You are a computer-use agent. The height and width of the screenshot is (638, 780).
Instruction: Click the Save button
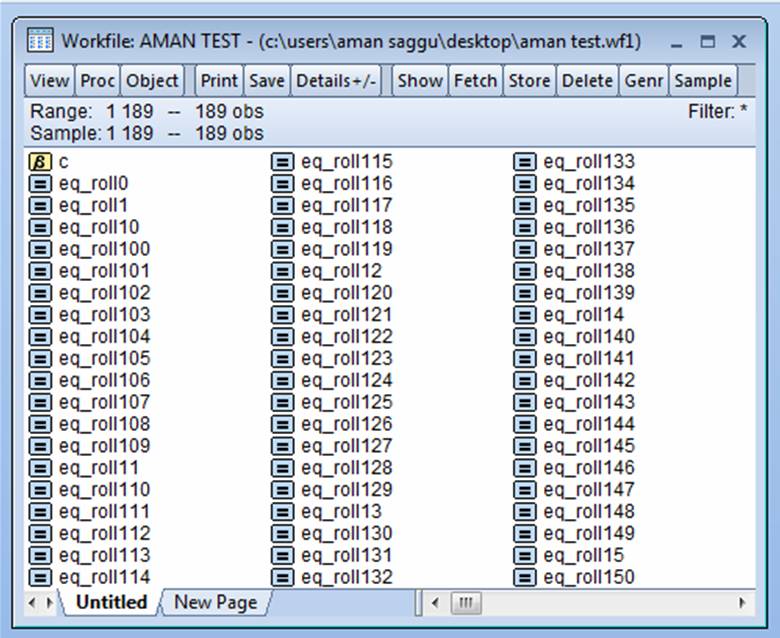coord(267,81)
